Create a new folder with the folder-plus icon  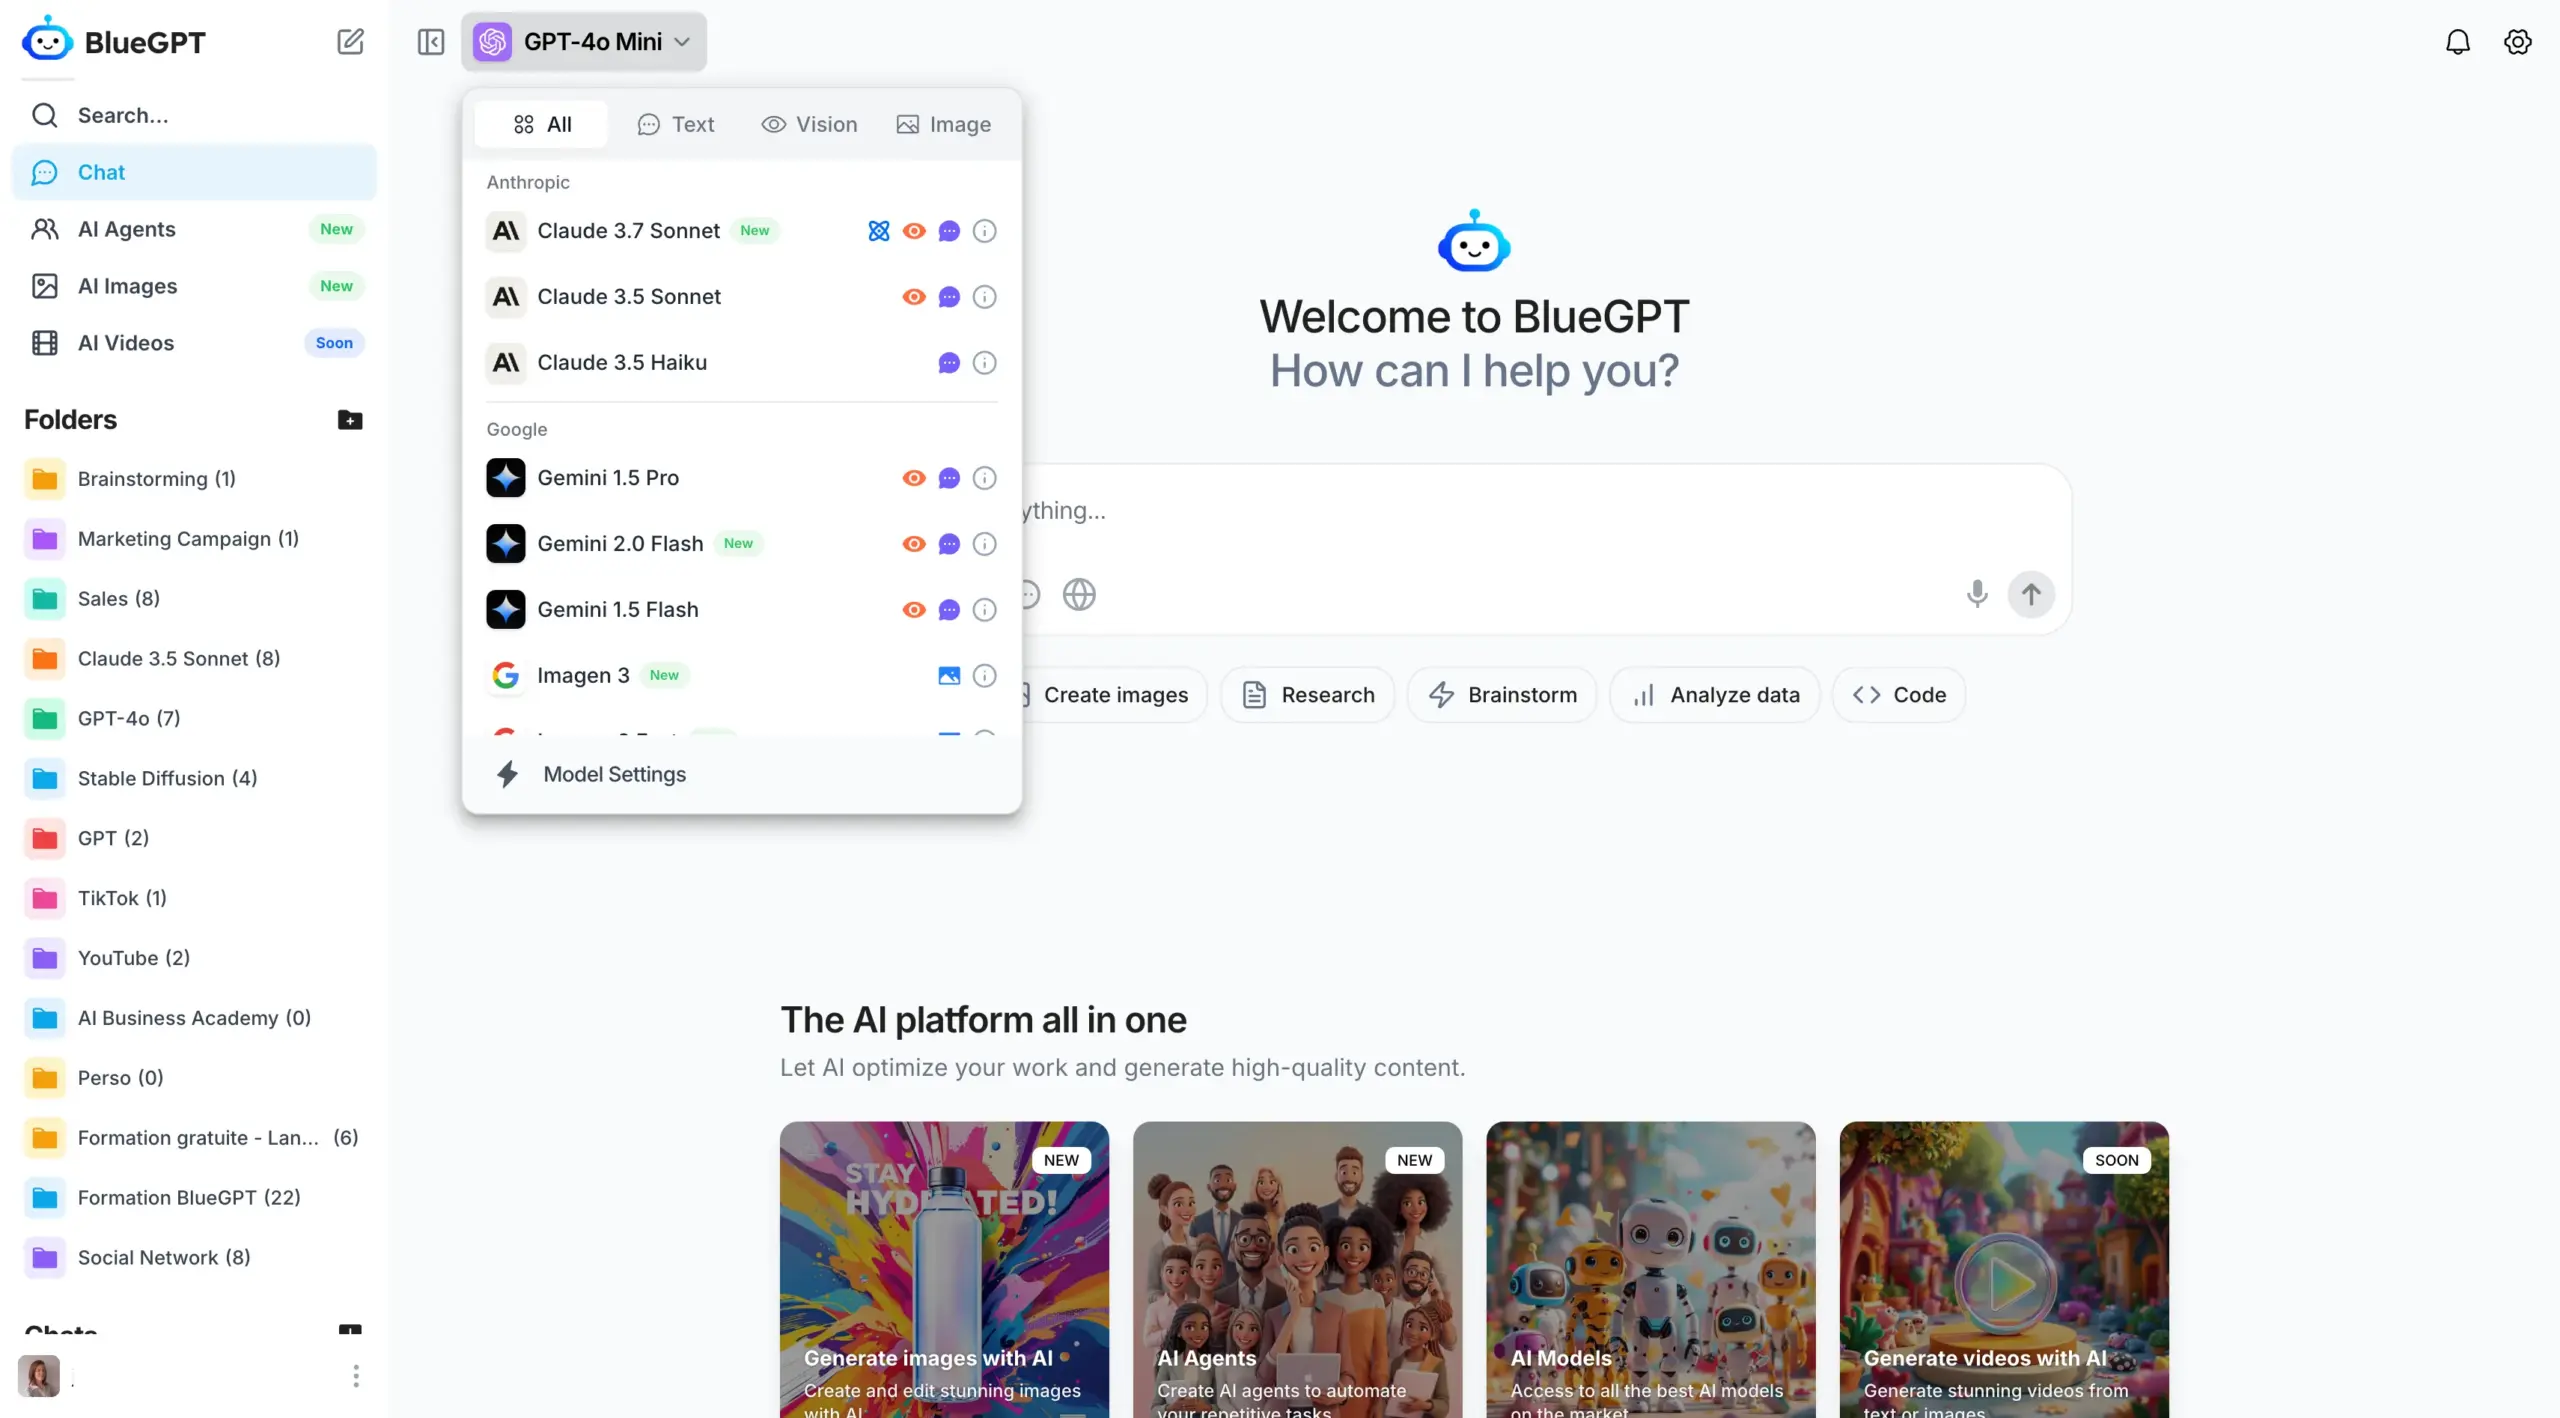350,420
